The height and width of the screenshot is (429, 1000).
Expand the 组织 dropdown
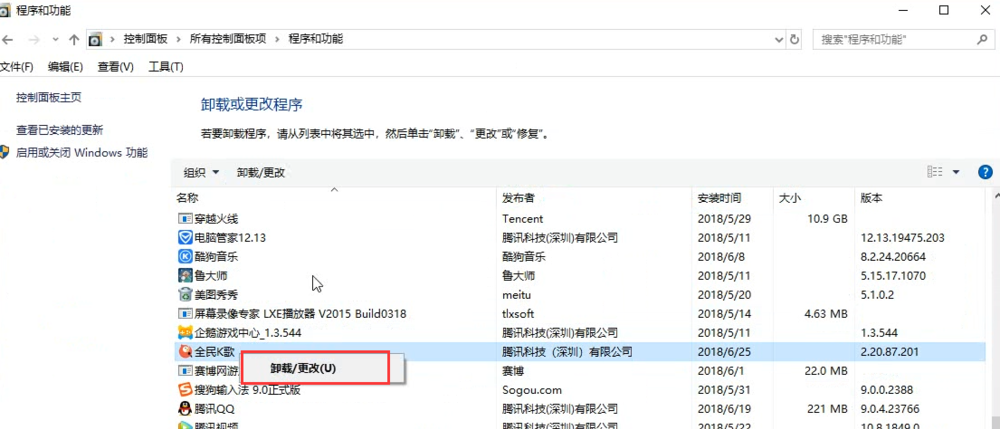(x=202, y=172)
